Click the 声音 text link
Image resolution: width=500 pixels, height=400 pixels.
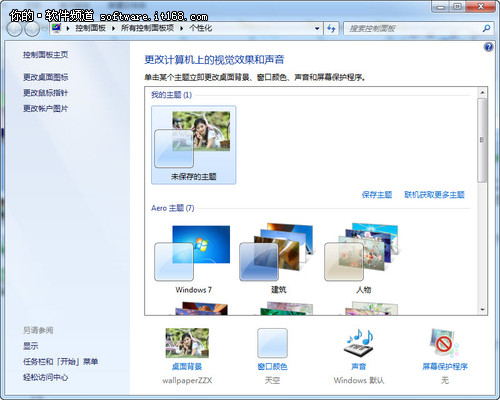(x=359, y=367)
